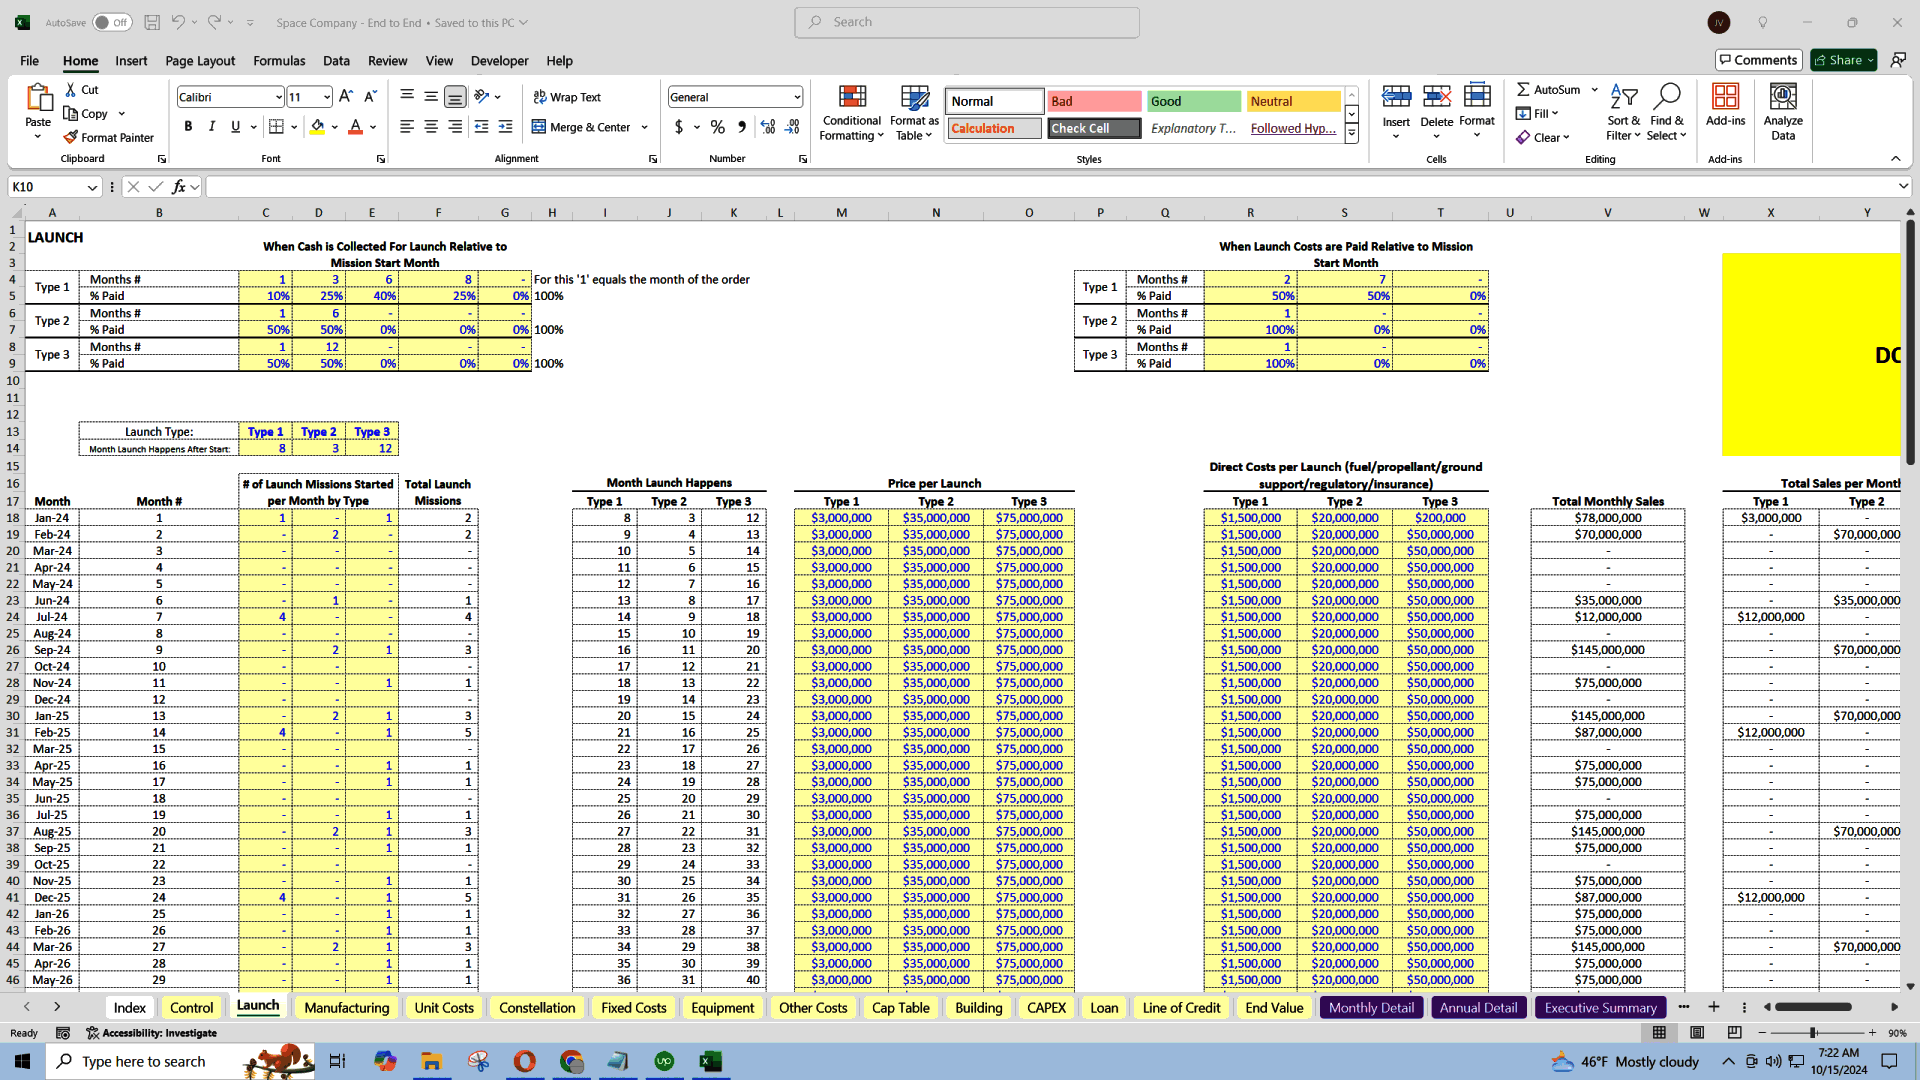Click the Increase Decimal icon
The width and height of the screenshot is (1920, 1080).
click(768, 127)
